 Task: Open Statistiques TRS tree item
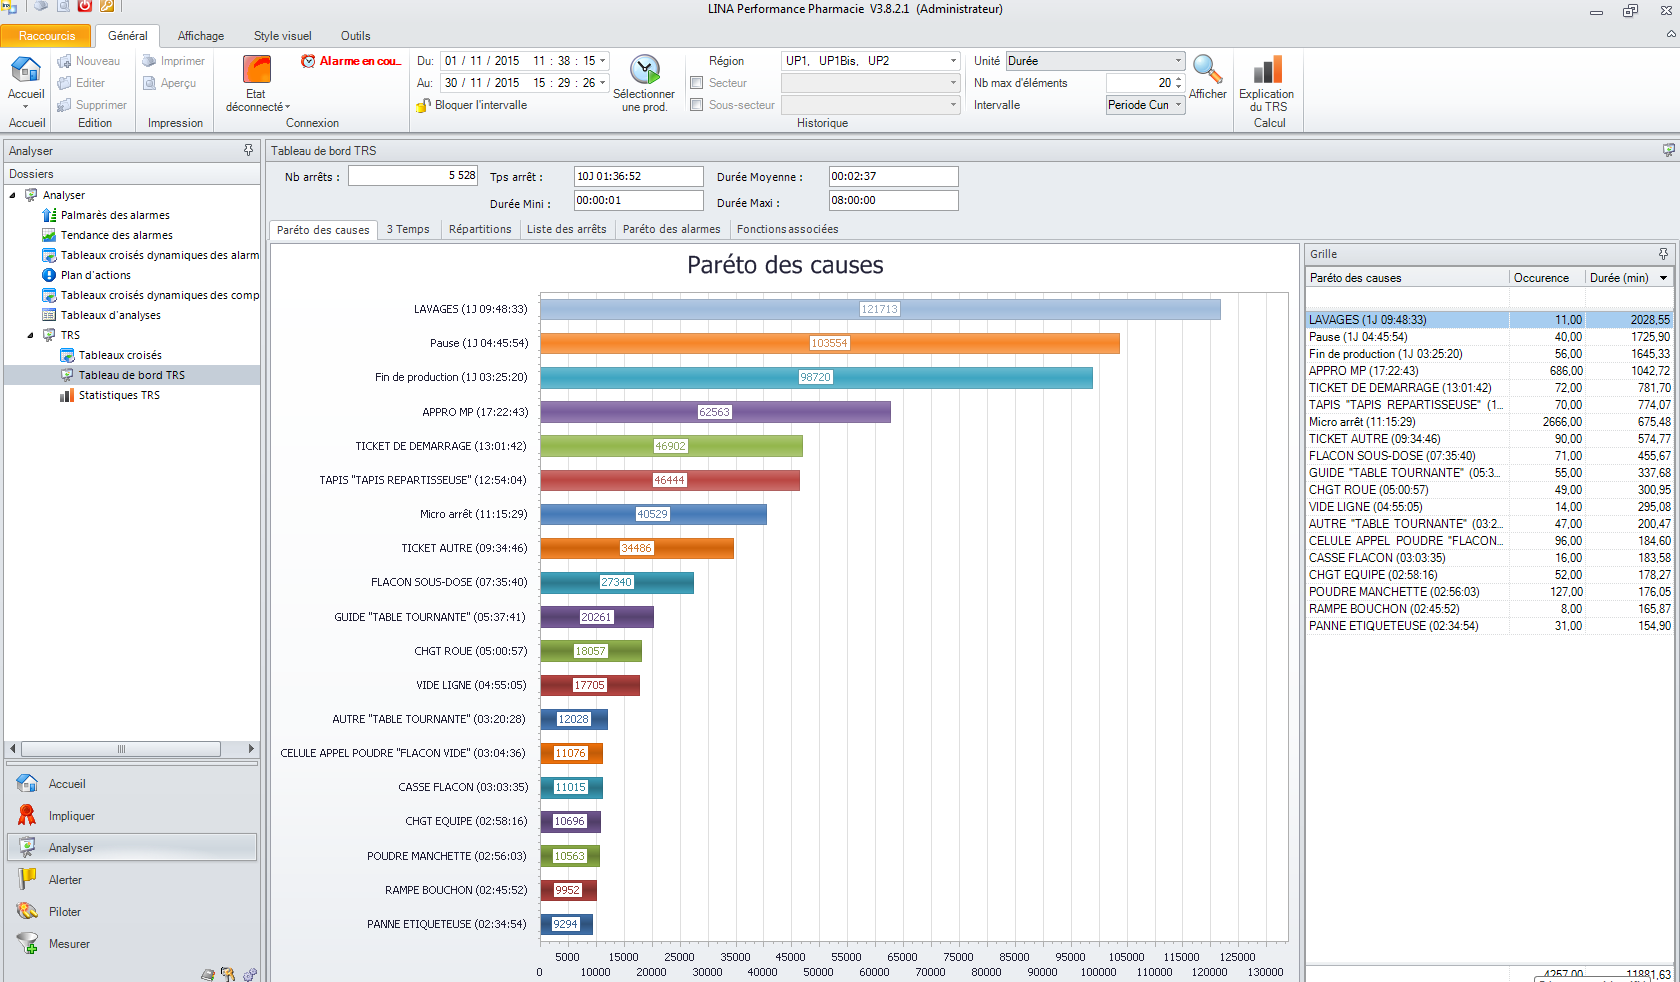[x=119, y=395]
